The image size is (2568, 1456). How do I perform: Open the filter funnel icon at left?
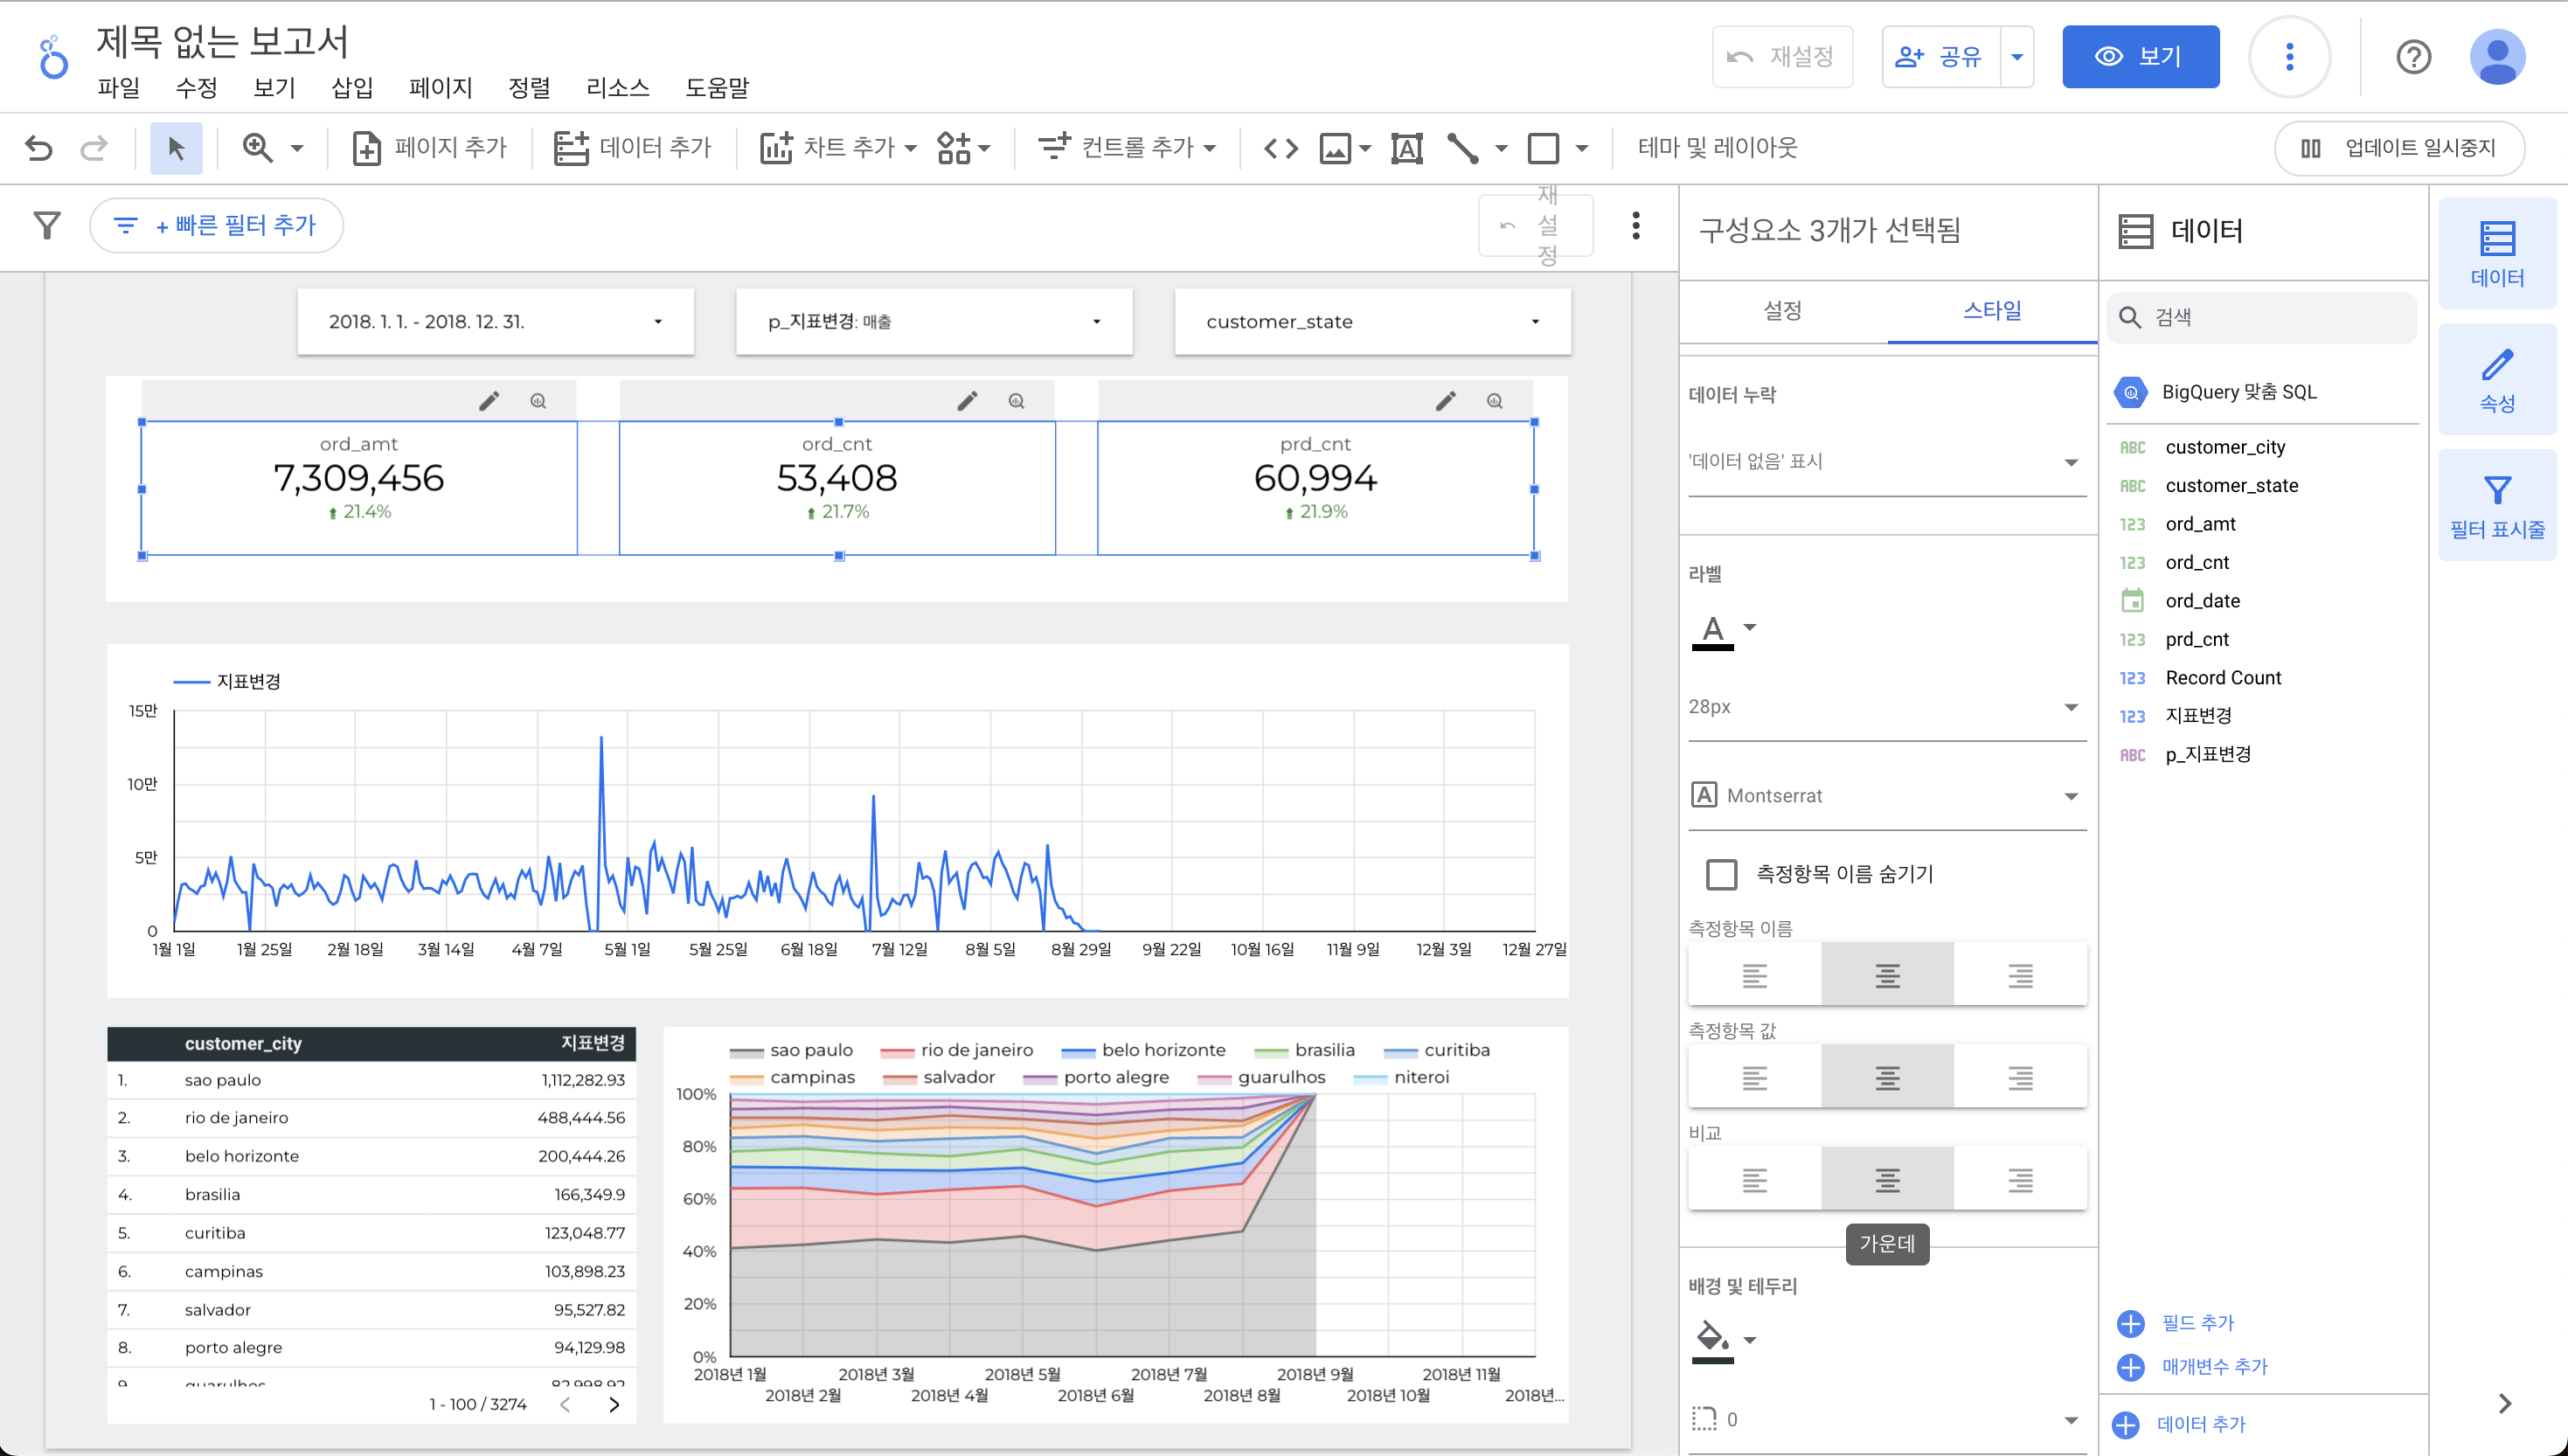point(47,225)
